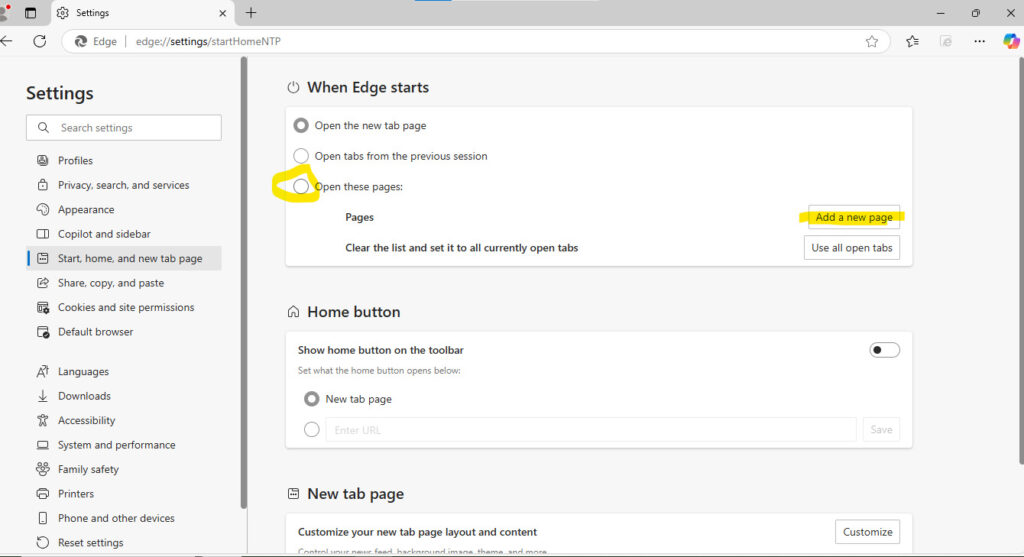Click the Accessibility sidebar icon
Screen dimensions: 1024x557
(x=42, y=420)
